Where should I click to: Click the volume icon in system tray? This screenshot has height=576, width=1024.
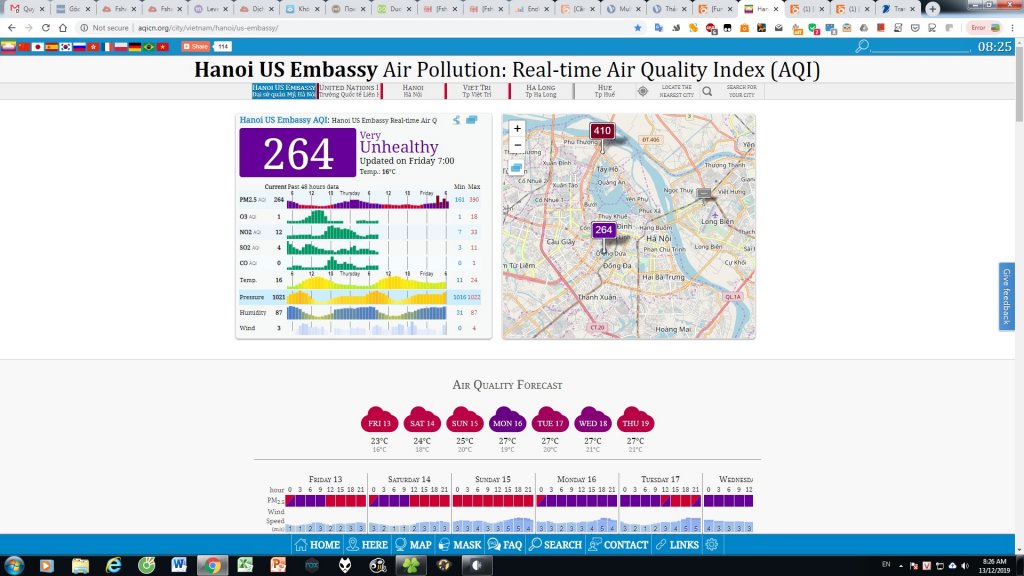tap(965, 566)
